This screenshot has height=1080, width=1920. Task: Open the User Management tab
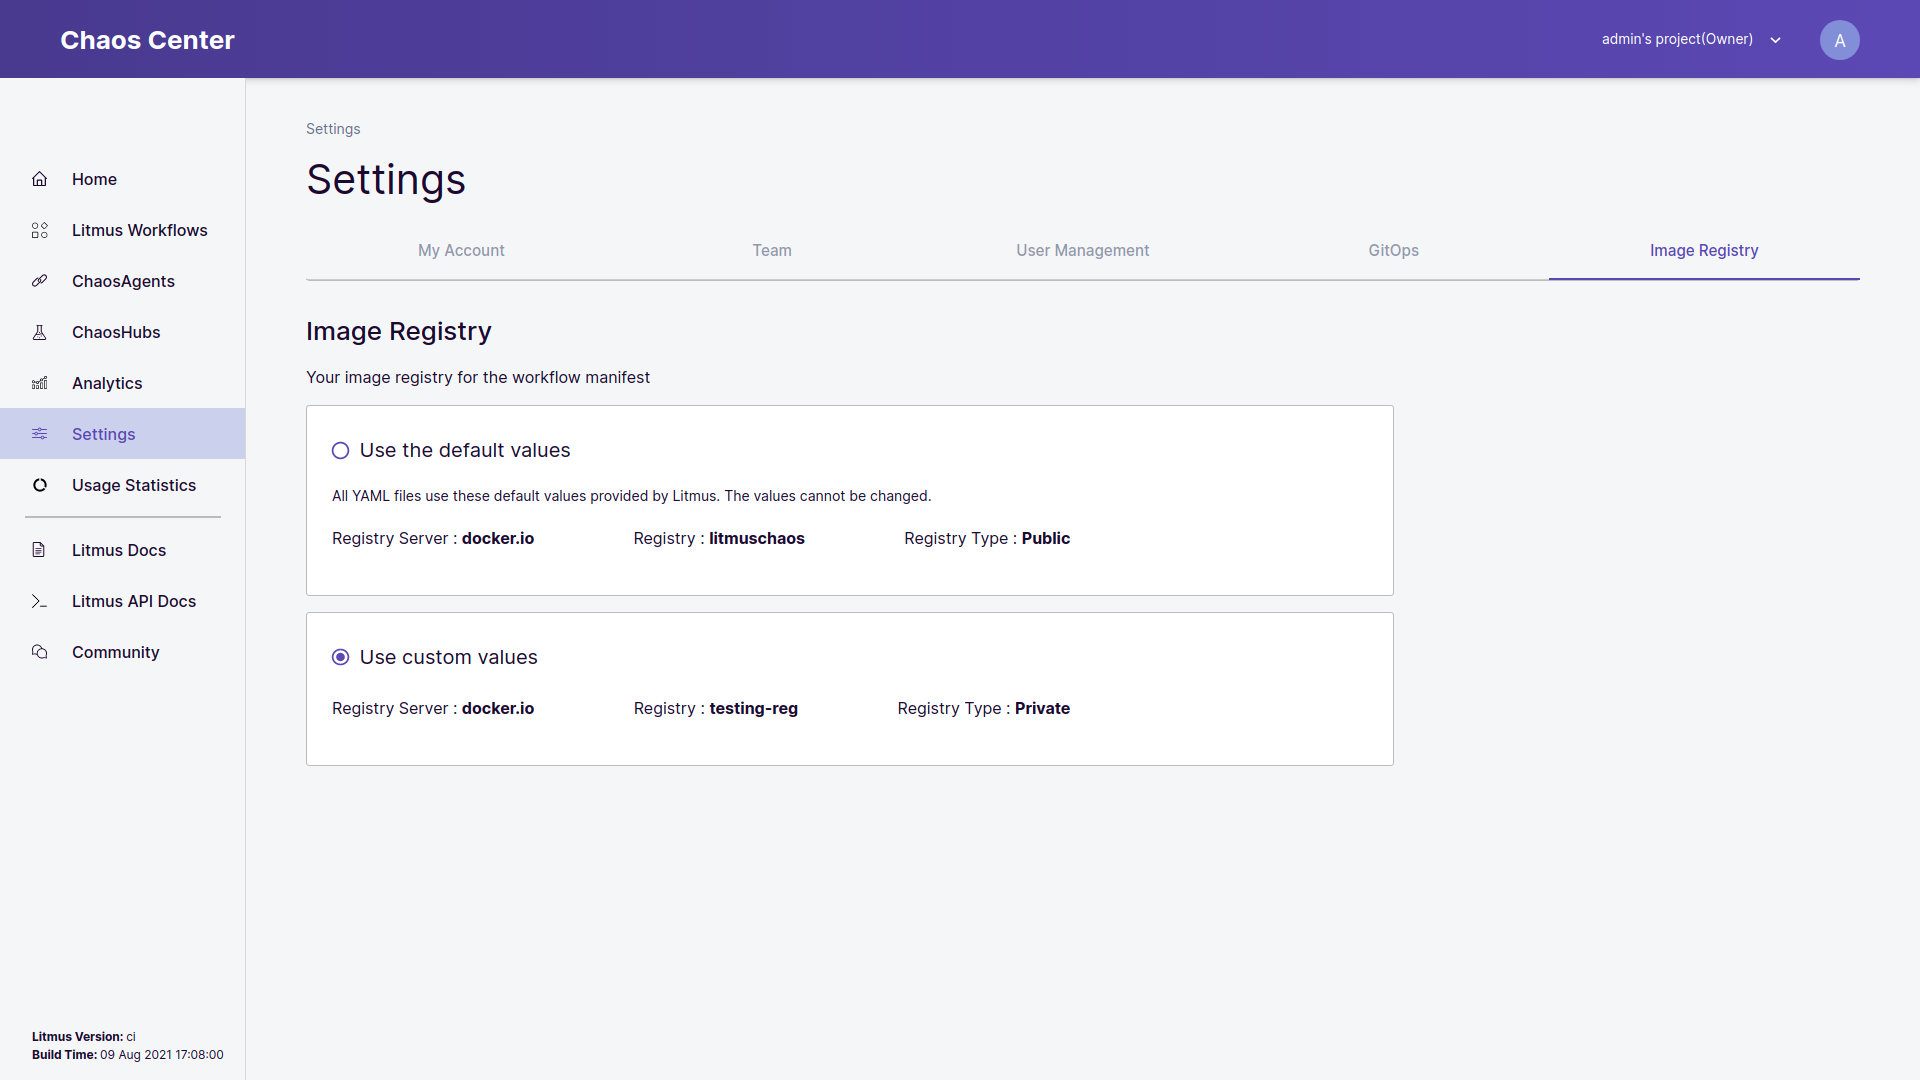pyautogui.click(x=1083, y=250)
